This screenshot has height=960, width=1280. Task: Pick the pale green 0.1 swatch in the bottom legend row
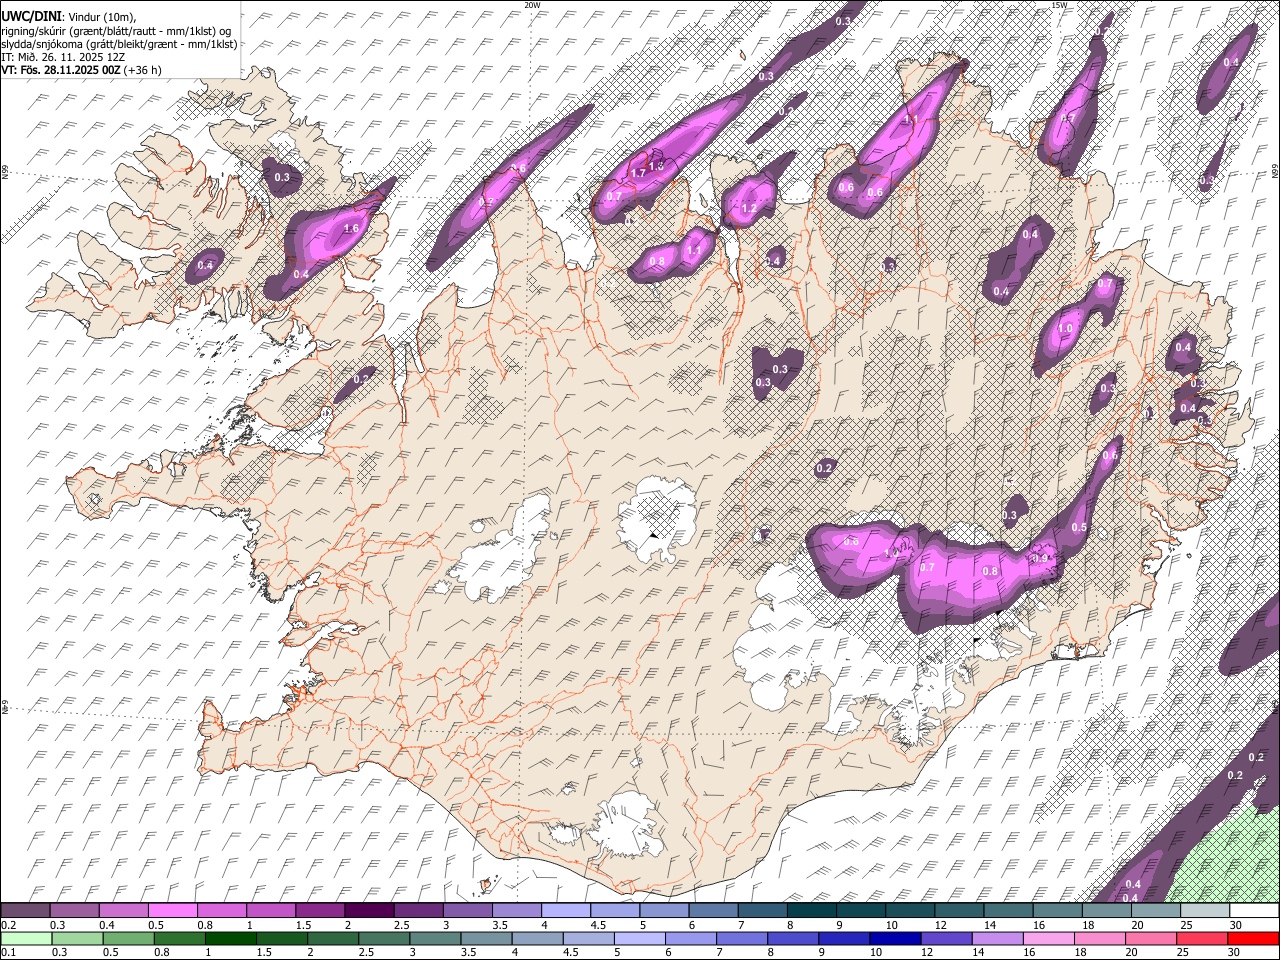pyautogui.click(x=25, y=938)
